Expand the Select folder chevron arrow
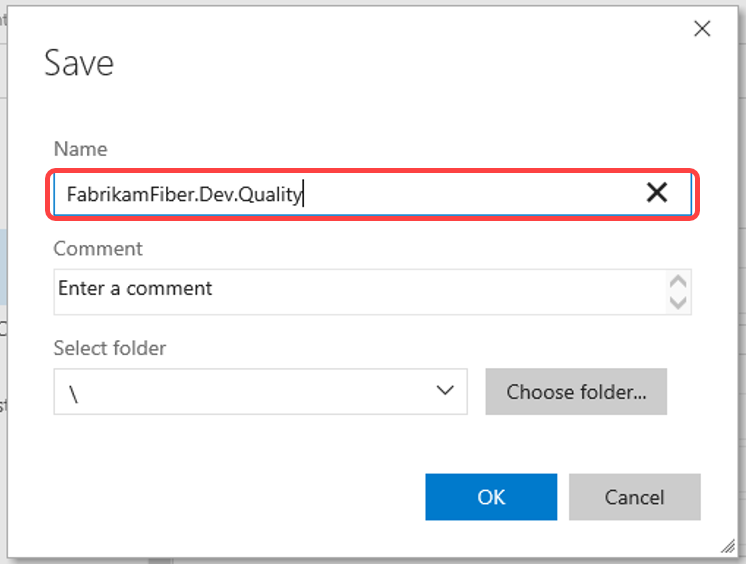Image resolution: width=746 pixels, height=564 pixels. pyautogui.click(x=445, y=391)
